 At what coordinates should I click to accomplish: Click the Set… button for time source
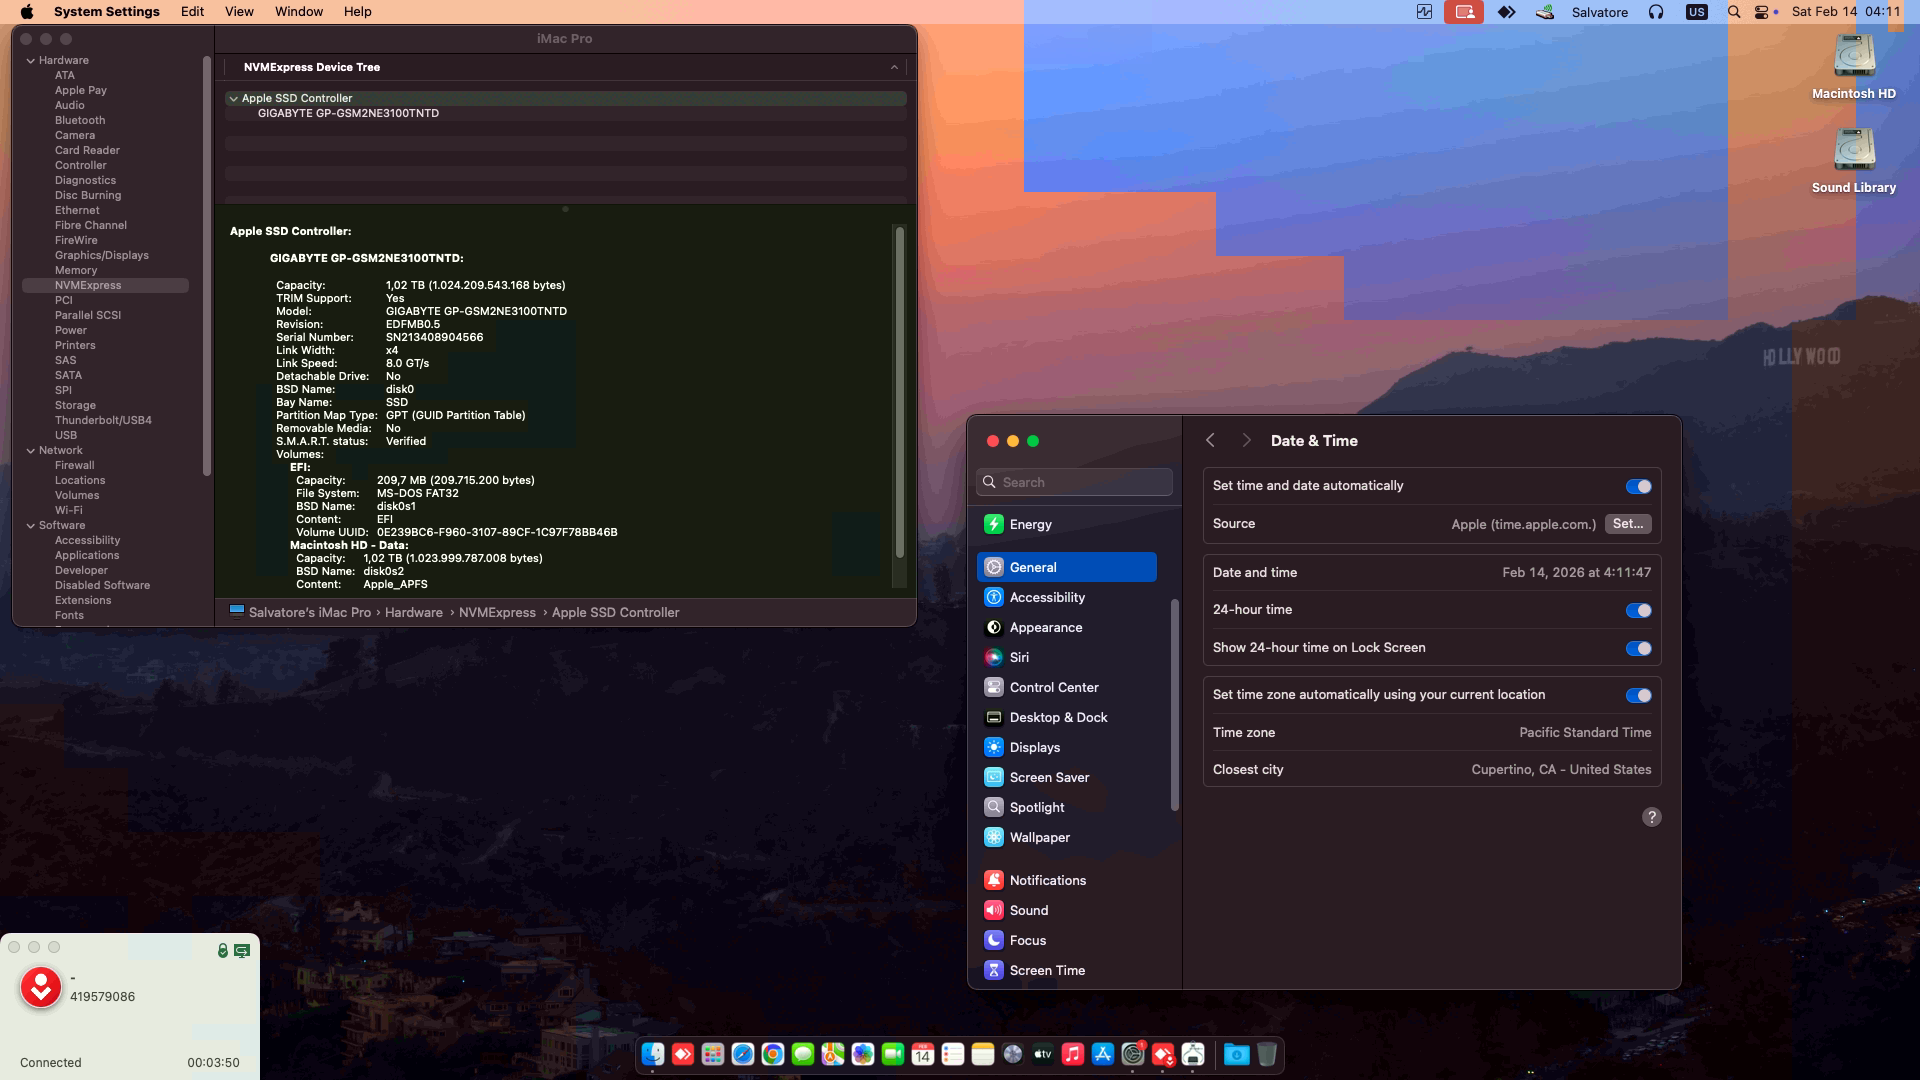[1628, 524]
